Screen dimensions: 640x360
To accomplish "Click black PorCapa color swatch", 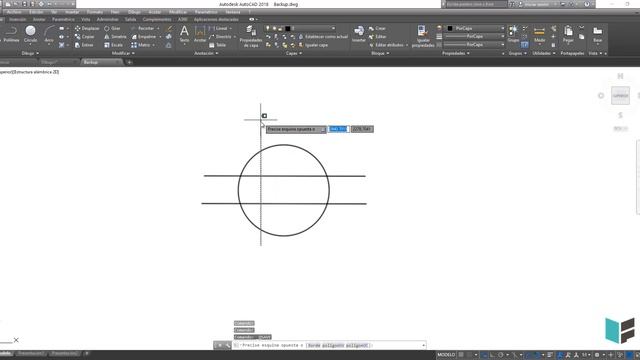I will (450, 28).
